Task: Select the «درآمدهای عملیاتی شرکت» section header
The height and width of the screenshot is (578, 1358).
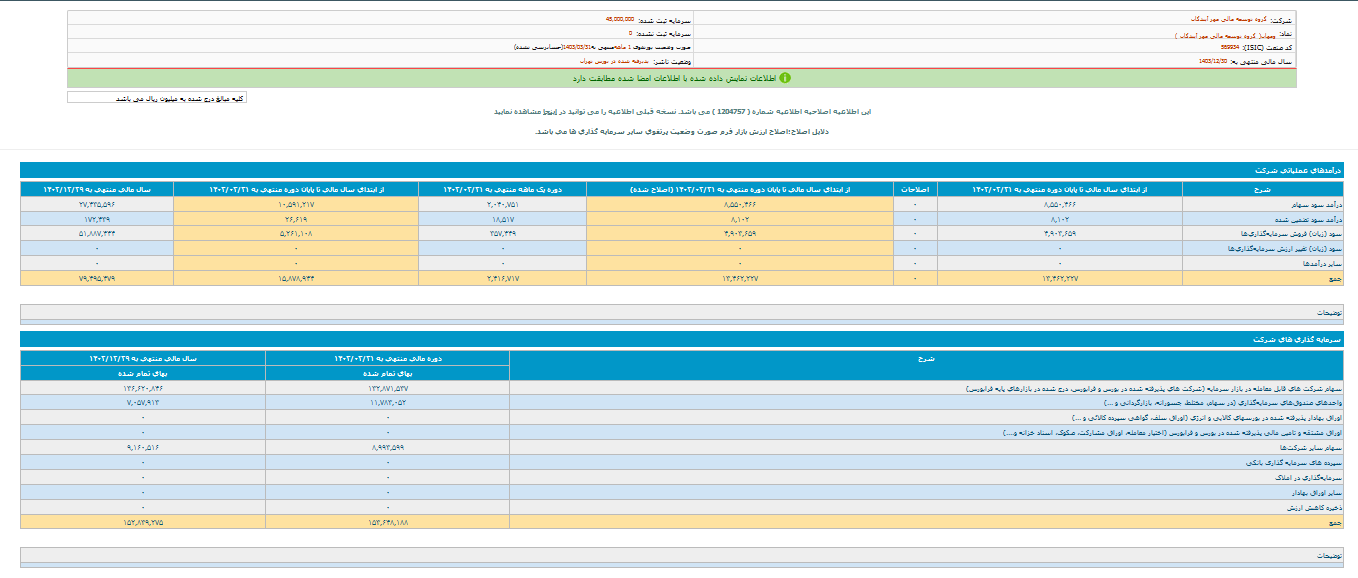Action: pos(1298,171)
